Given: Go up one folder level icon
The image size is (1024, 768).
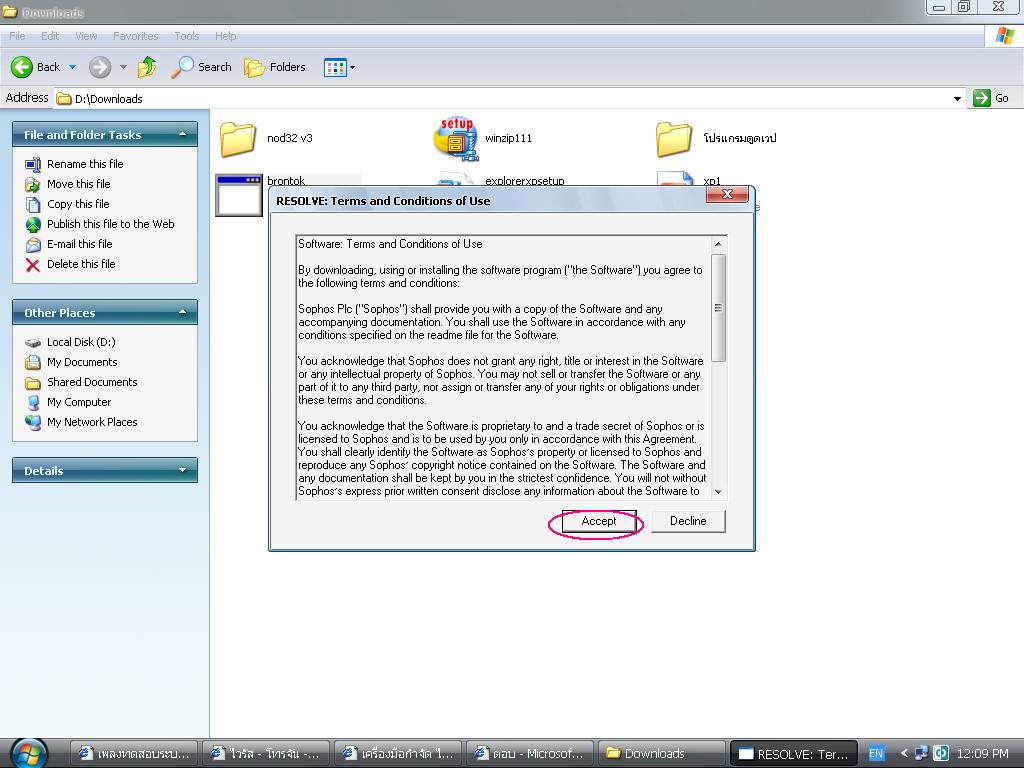Looking at the screenshot, I should coord(147,67).
